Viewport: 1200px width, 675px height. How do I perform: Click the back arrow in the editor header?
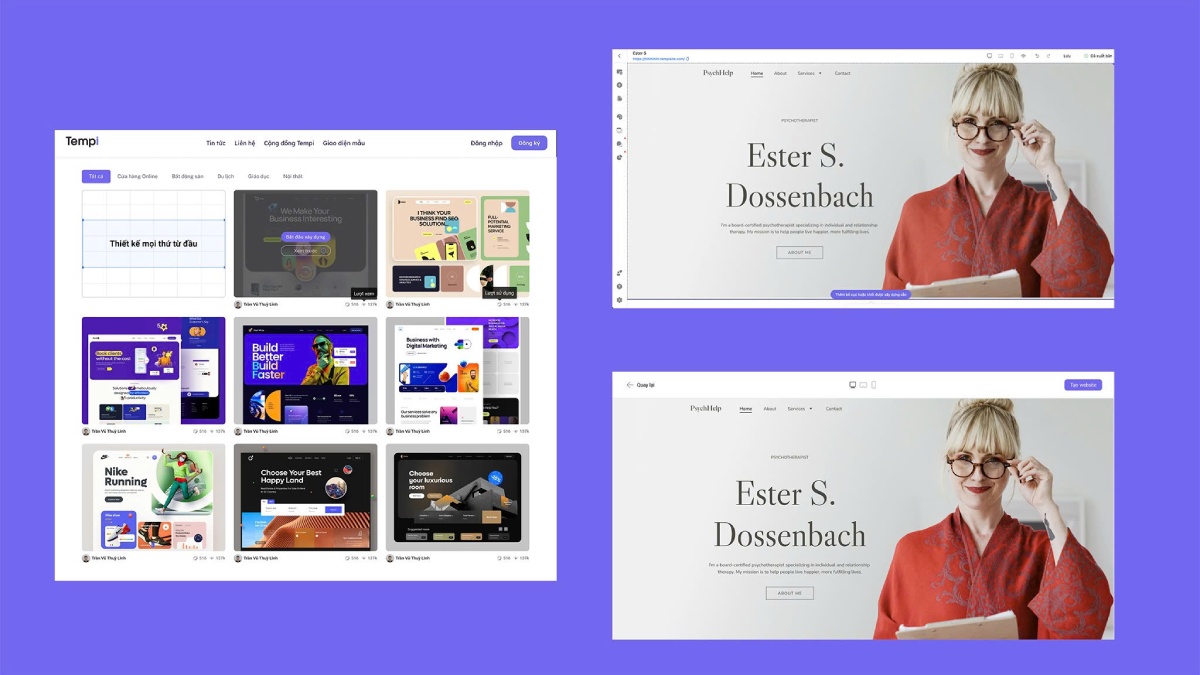(x=619, y=56)
